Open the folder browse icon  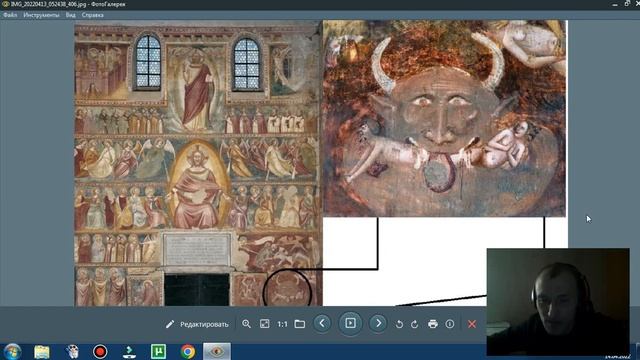tap(300, 324)
